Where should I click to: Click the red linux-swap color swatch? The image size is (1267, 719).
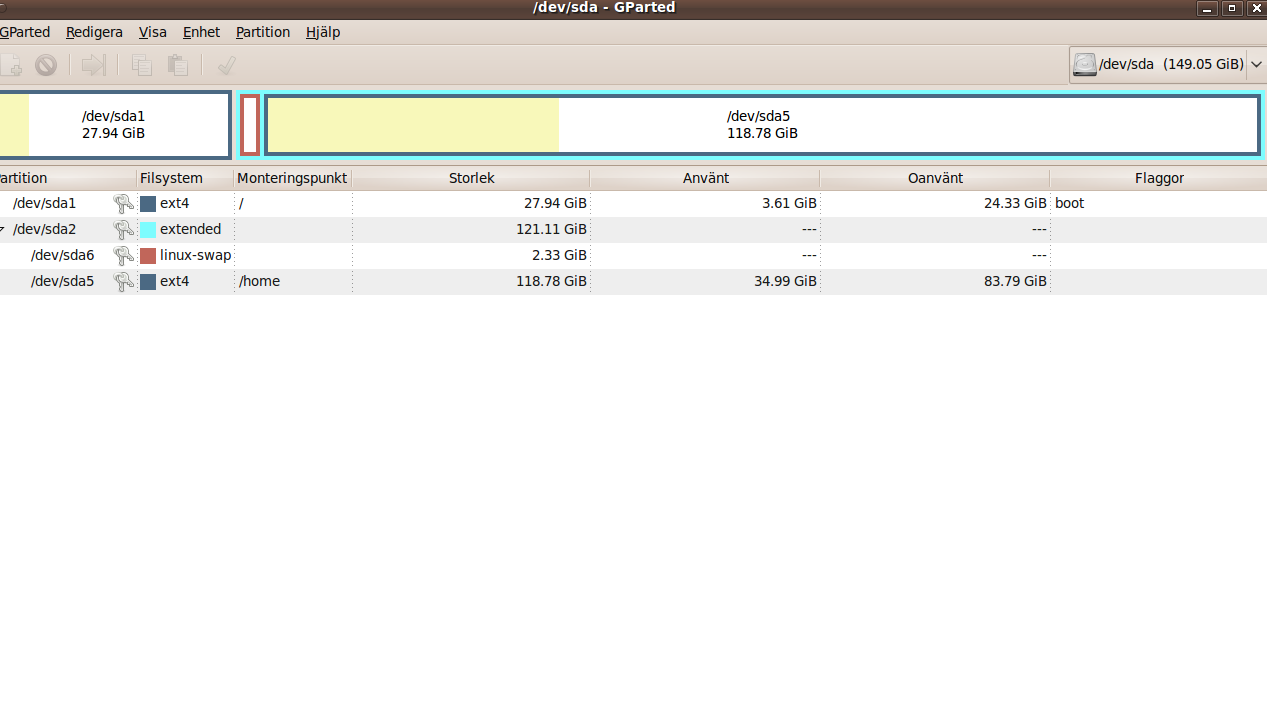pyautogui.click(x=148, y=256)
